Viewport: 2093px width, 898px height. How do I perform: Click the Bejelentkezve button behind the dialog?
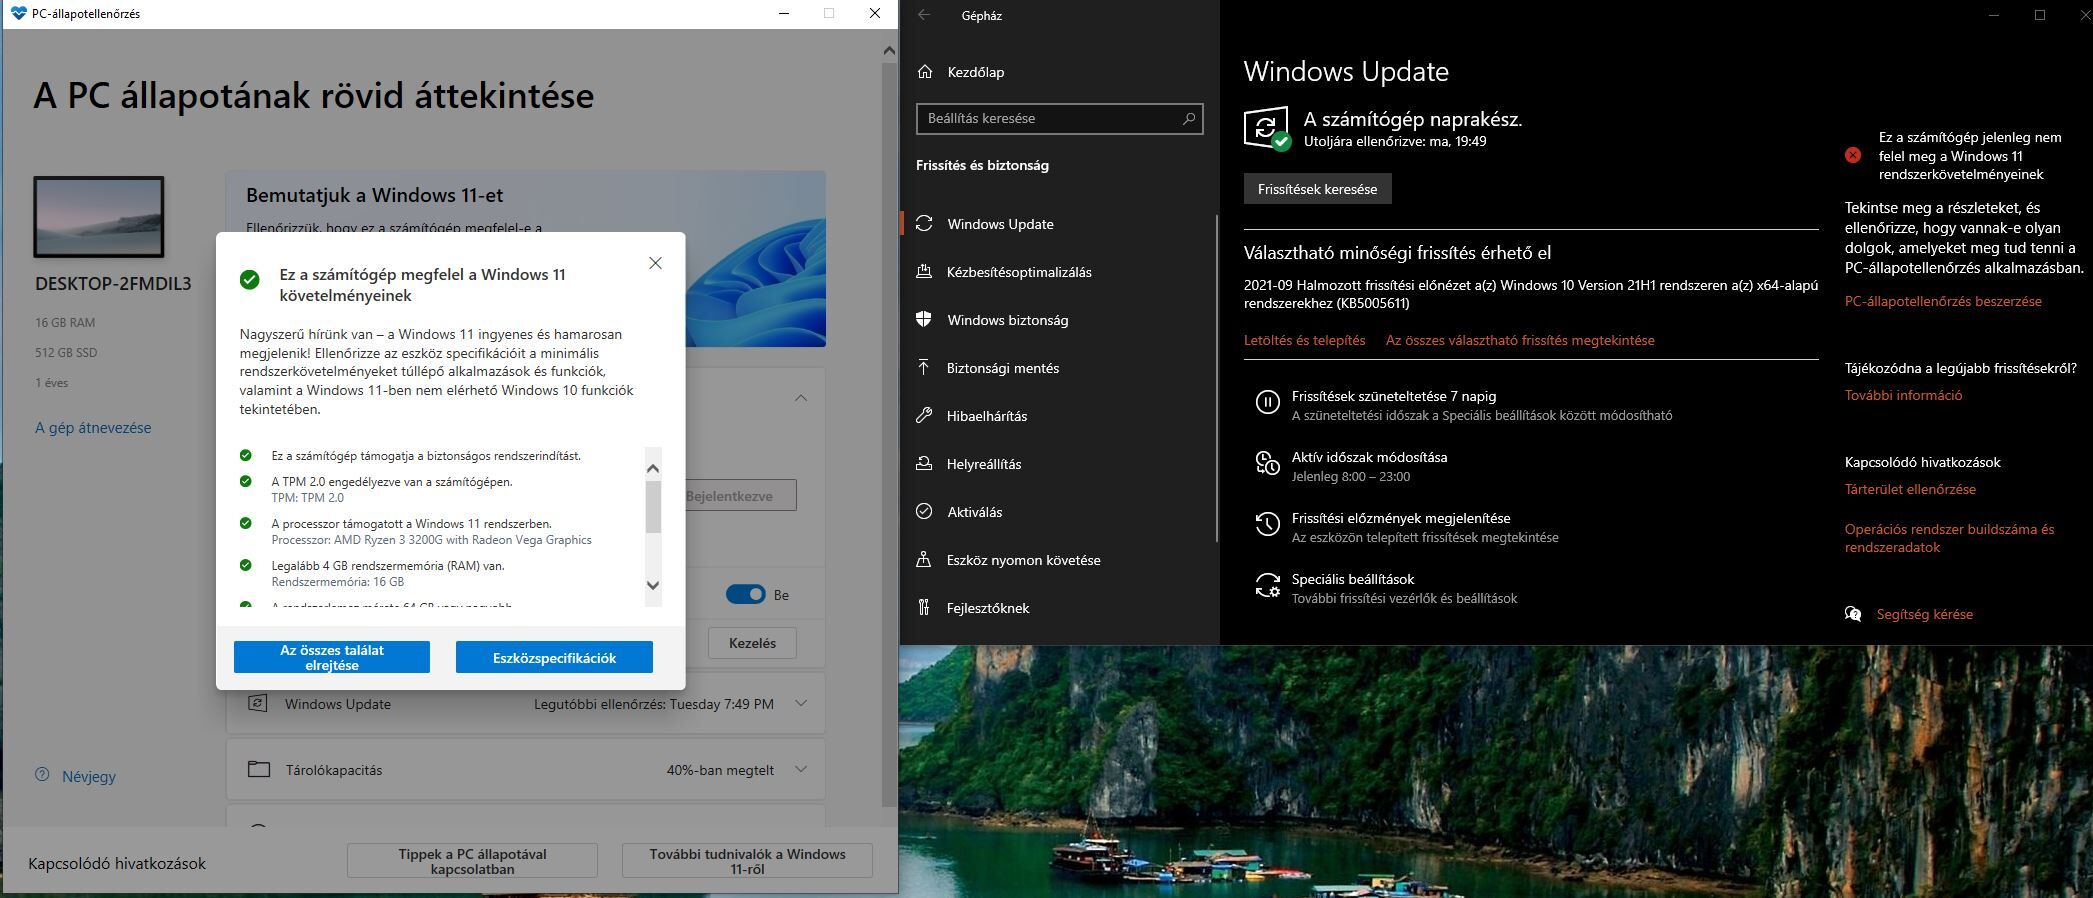coord(741,495)
